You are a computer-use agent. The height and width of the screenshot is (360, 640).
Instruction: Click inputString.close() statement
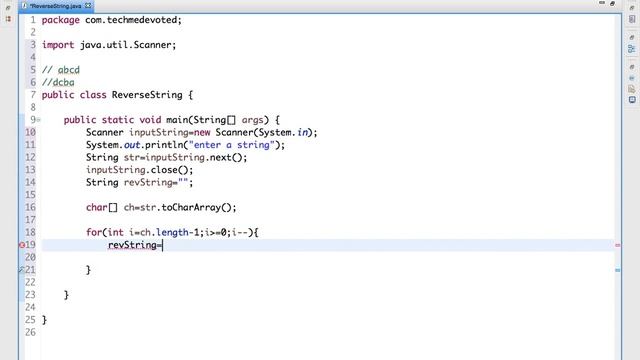(x=140, y=170)
